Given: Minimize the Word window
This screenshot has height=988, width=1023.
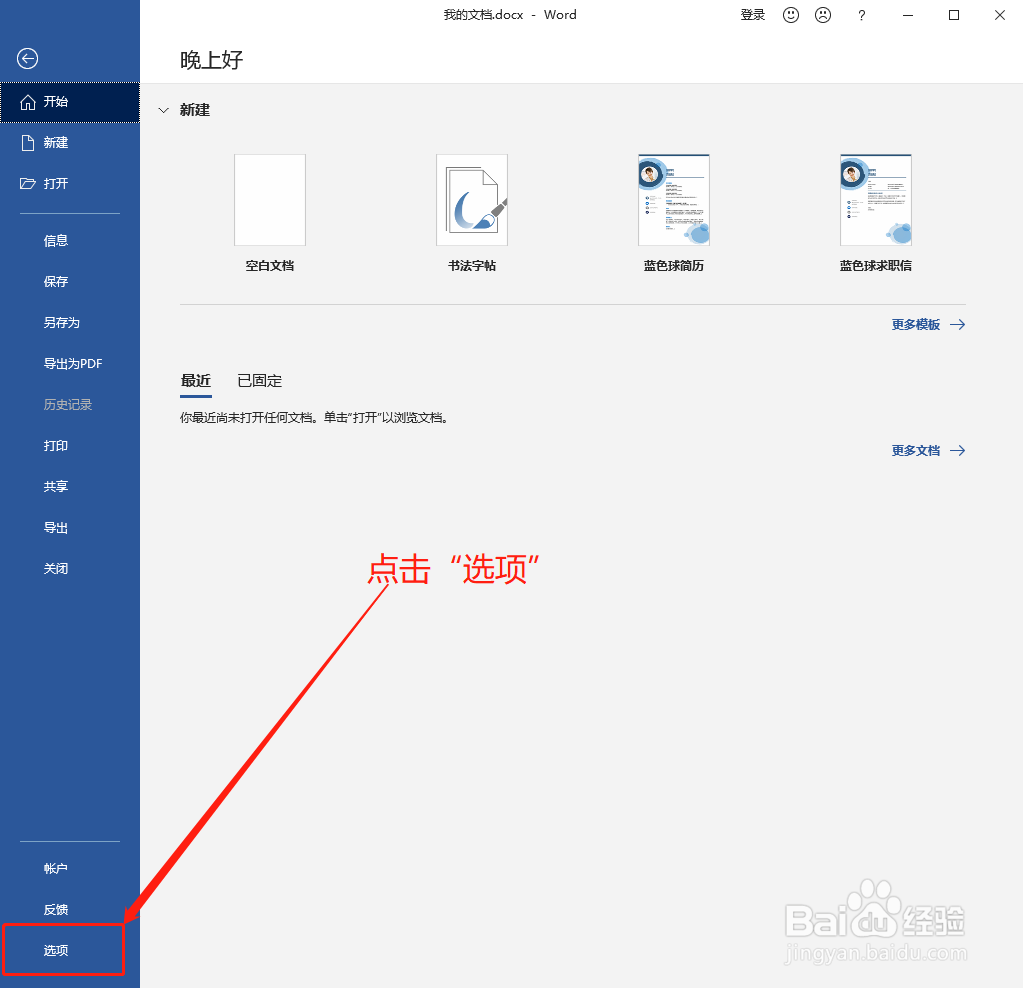Looking at the screenshot, I should [908, 15].
